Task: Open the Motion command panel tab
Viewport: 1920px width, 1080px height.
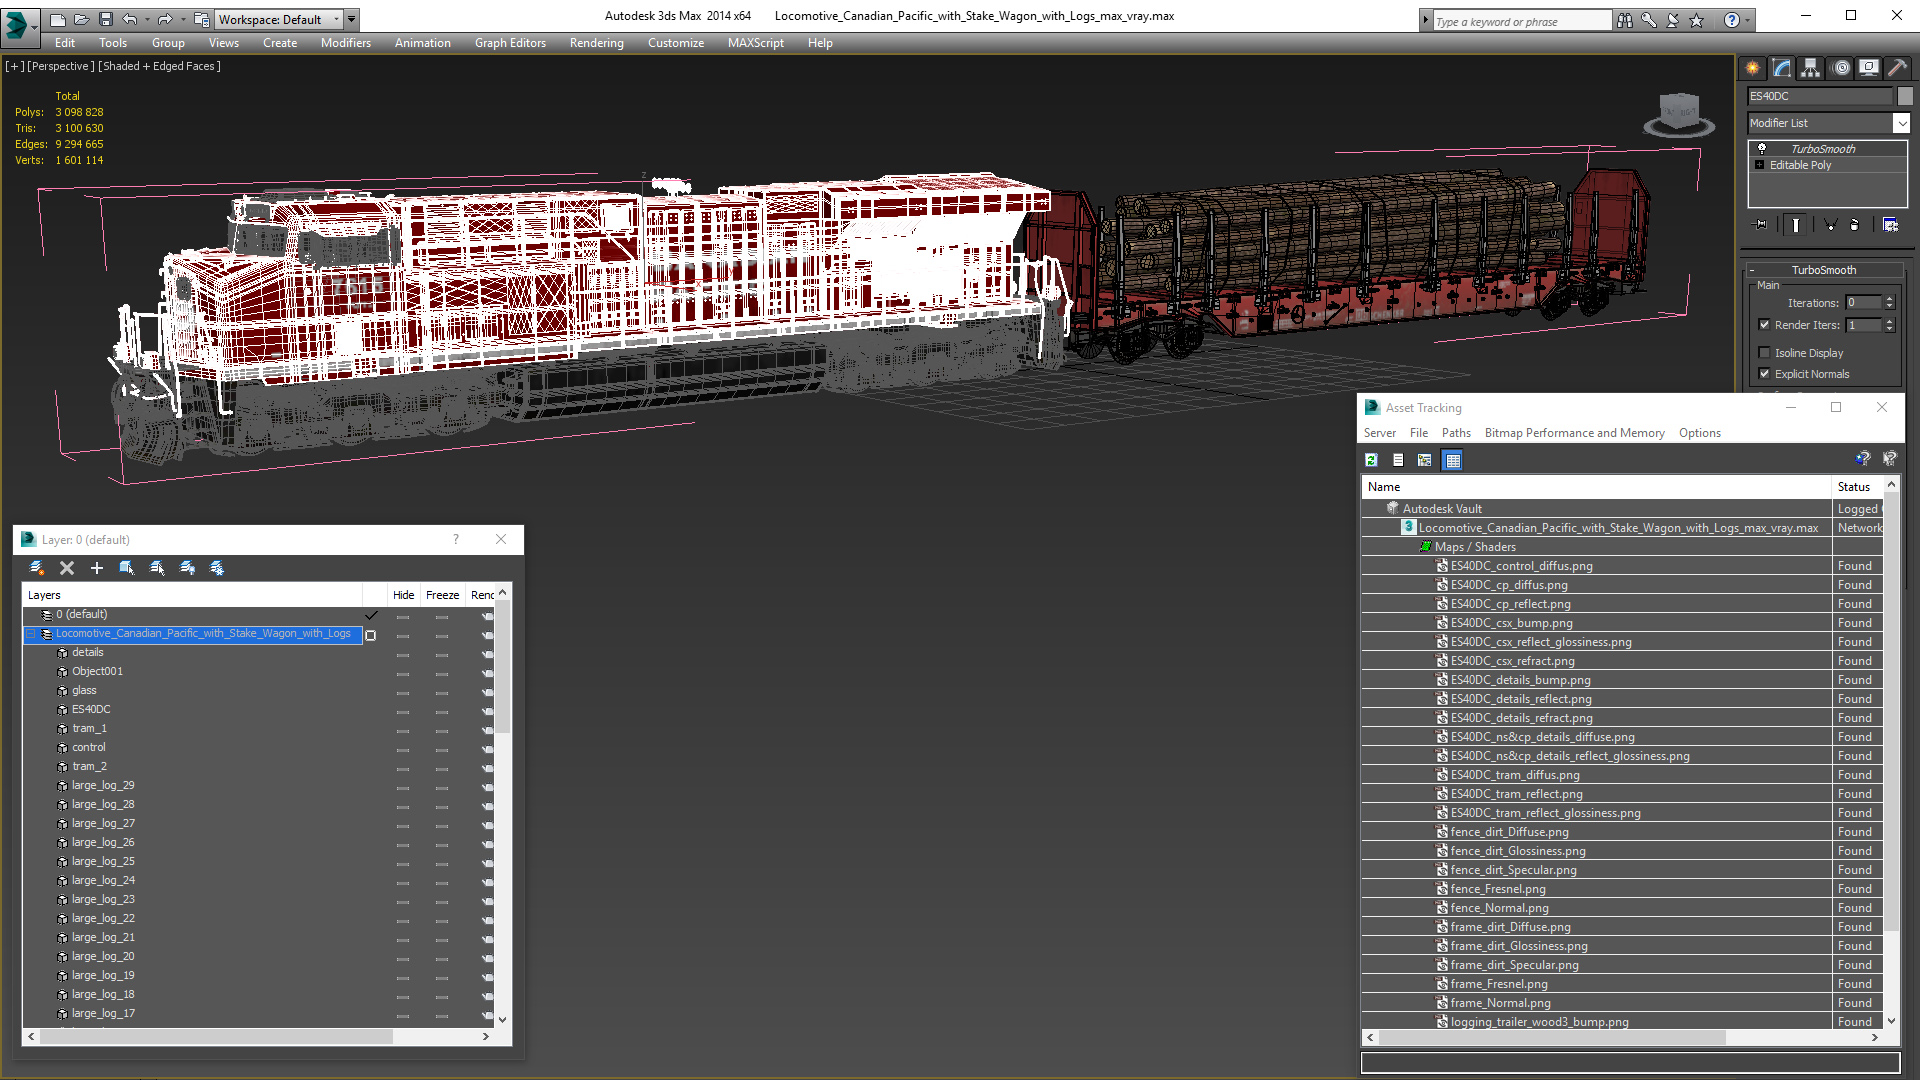Action: 1841,68
